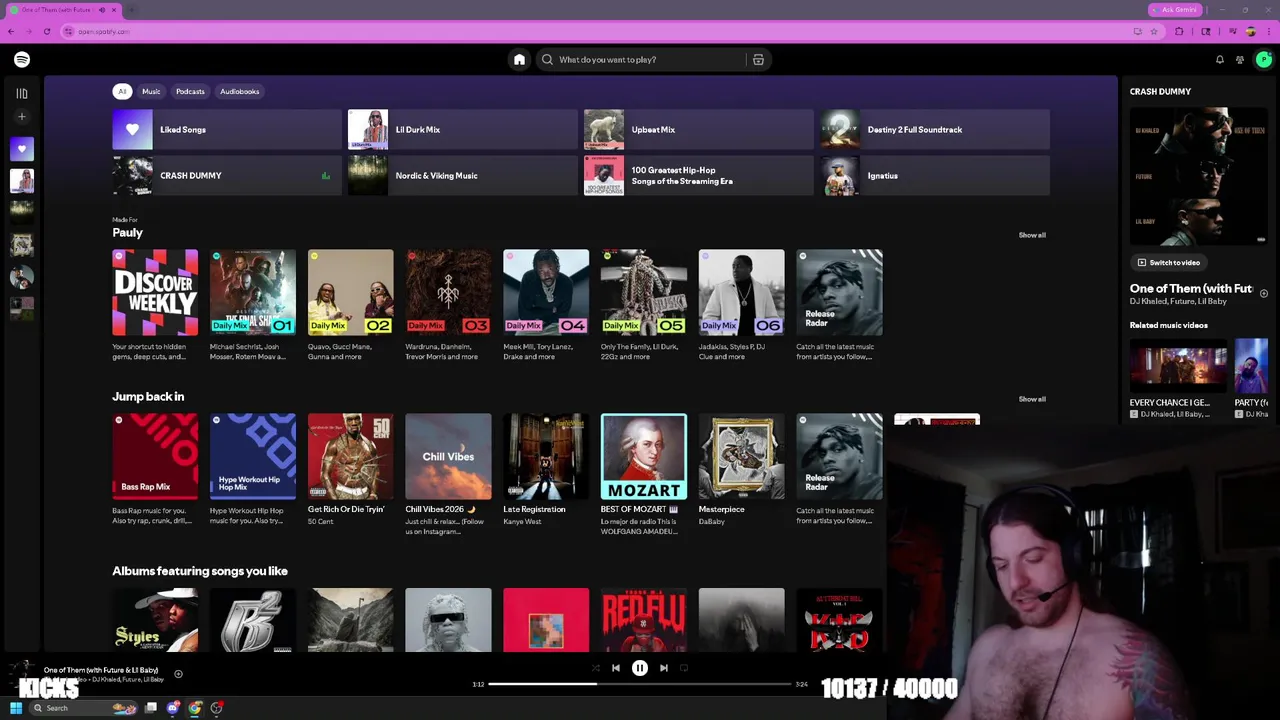Viewport: 1280px width, 720px height.
Task: Open the Get Rich Or Die Tryin' album
Action: tap(351, 470)
